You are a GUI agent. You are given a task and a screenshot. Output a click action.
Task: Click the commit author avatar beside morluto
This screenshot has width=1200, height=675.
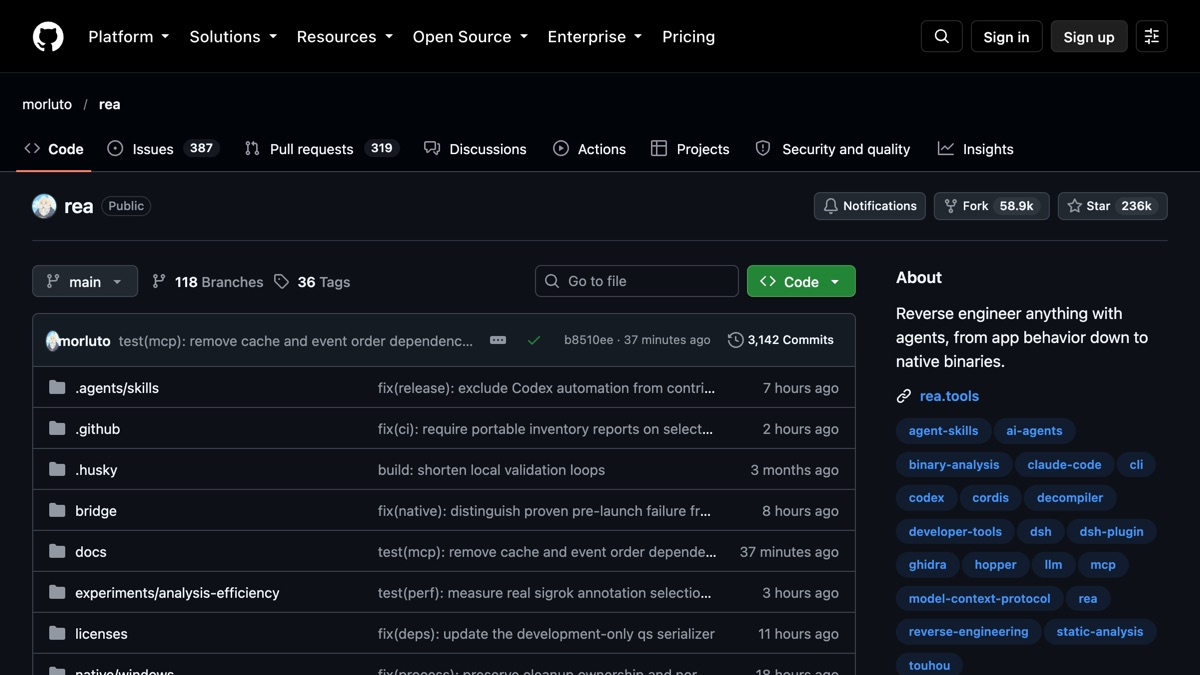click(52, 341)
